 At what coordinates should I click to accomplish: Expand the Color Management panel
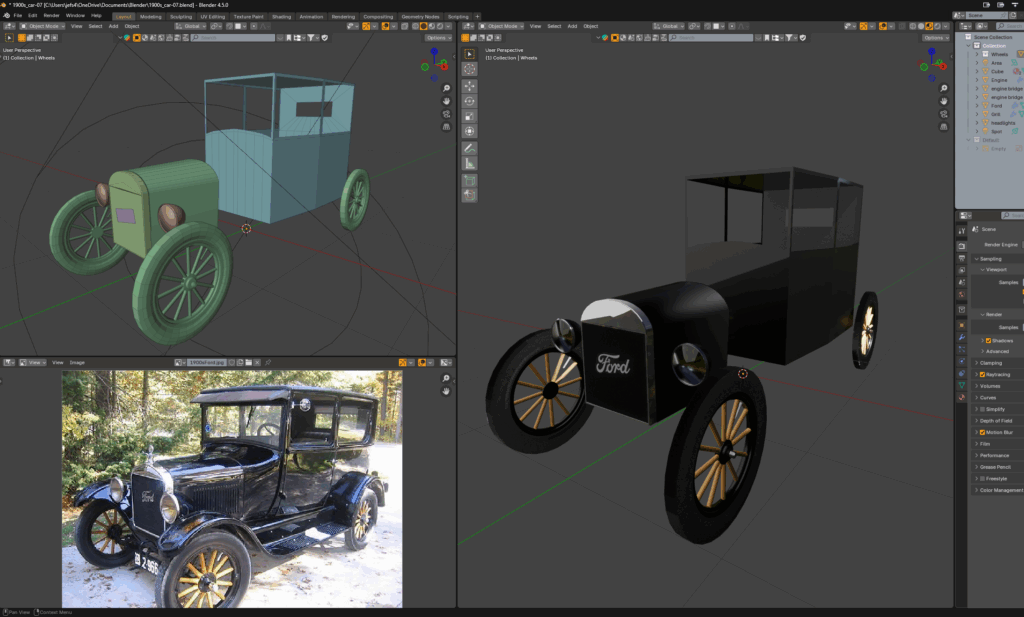coord(1000,490)
